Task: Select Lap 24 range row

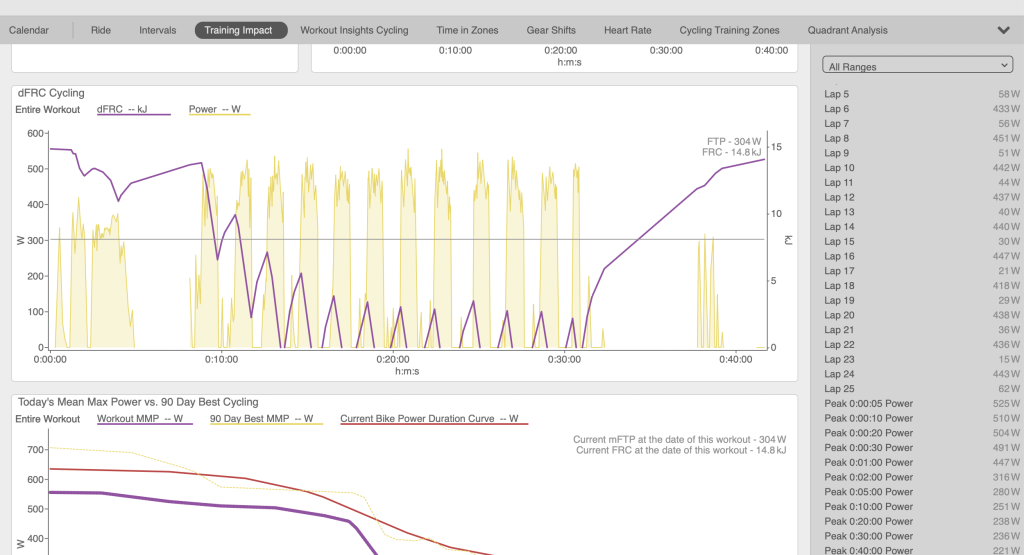Action: [x=921, y=374]
